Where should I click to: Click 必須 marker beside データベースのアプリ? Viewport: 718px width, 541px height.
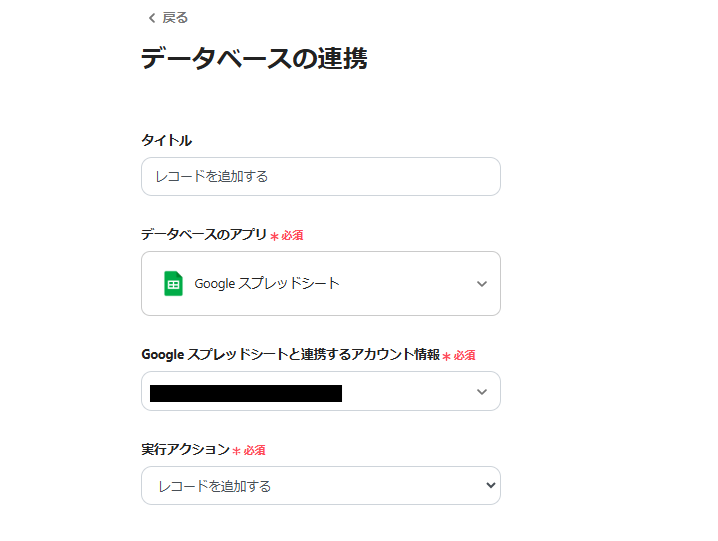click(x=292, y=235)
